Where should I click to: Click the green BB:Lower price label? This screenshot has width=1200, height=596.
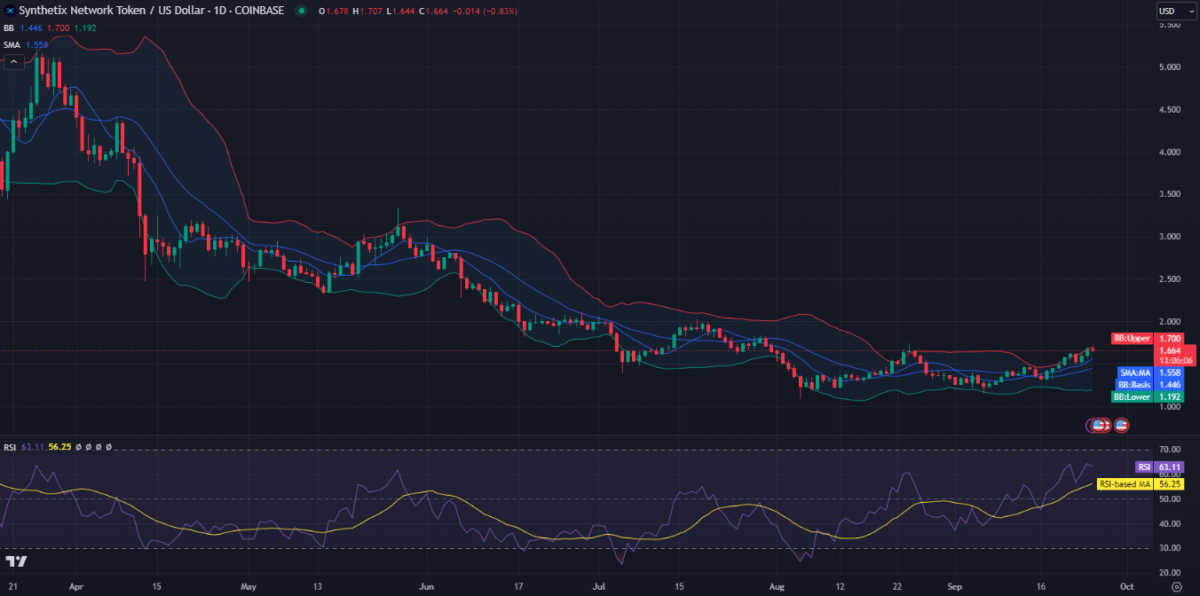pyautogui.click(x=1134, y=397)
